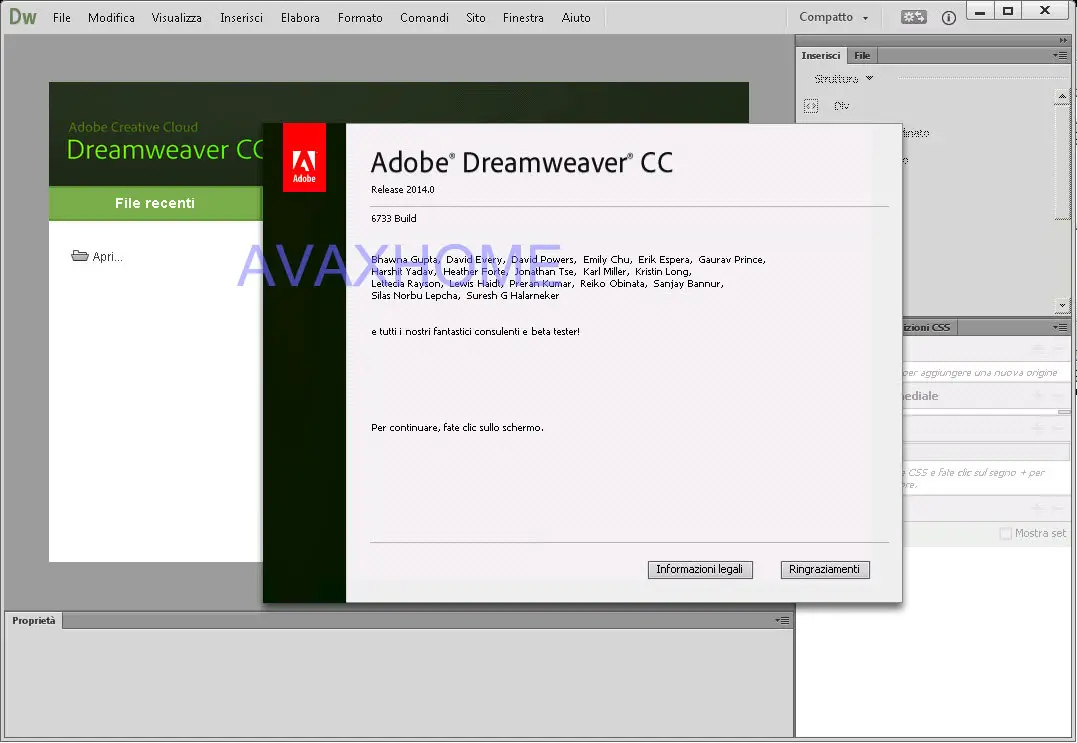The width and height of the screenshot is (1077, 743).
Task: Click Apri... on the welcome screen
Action: [98, 256]
